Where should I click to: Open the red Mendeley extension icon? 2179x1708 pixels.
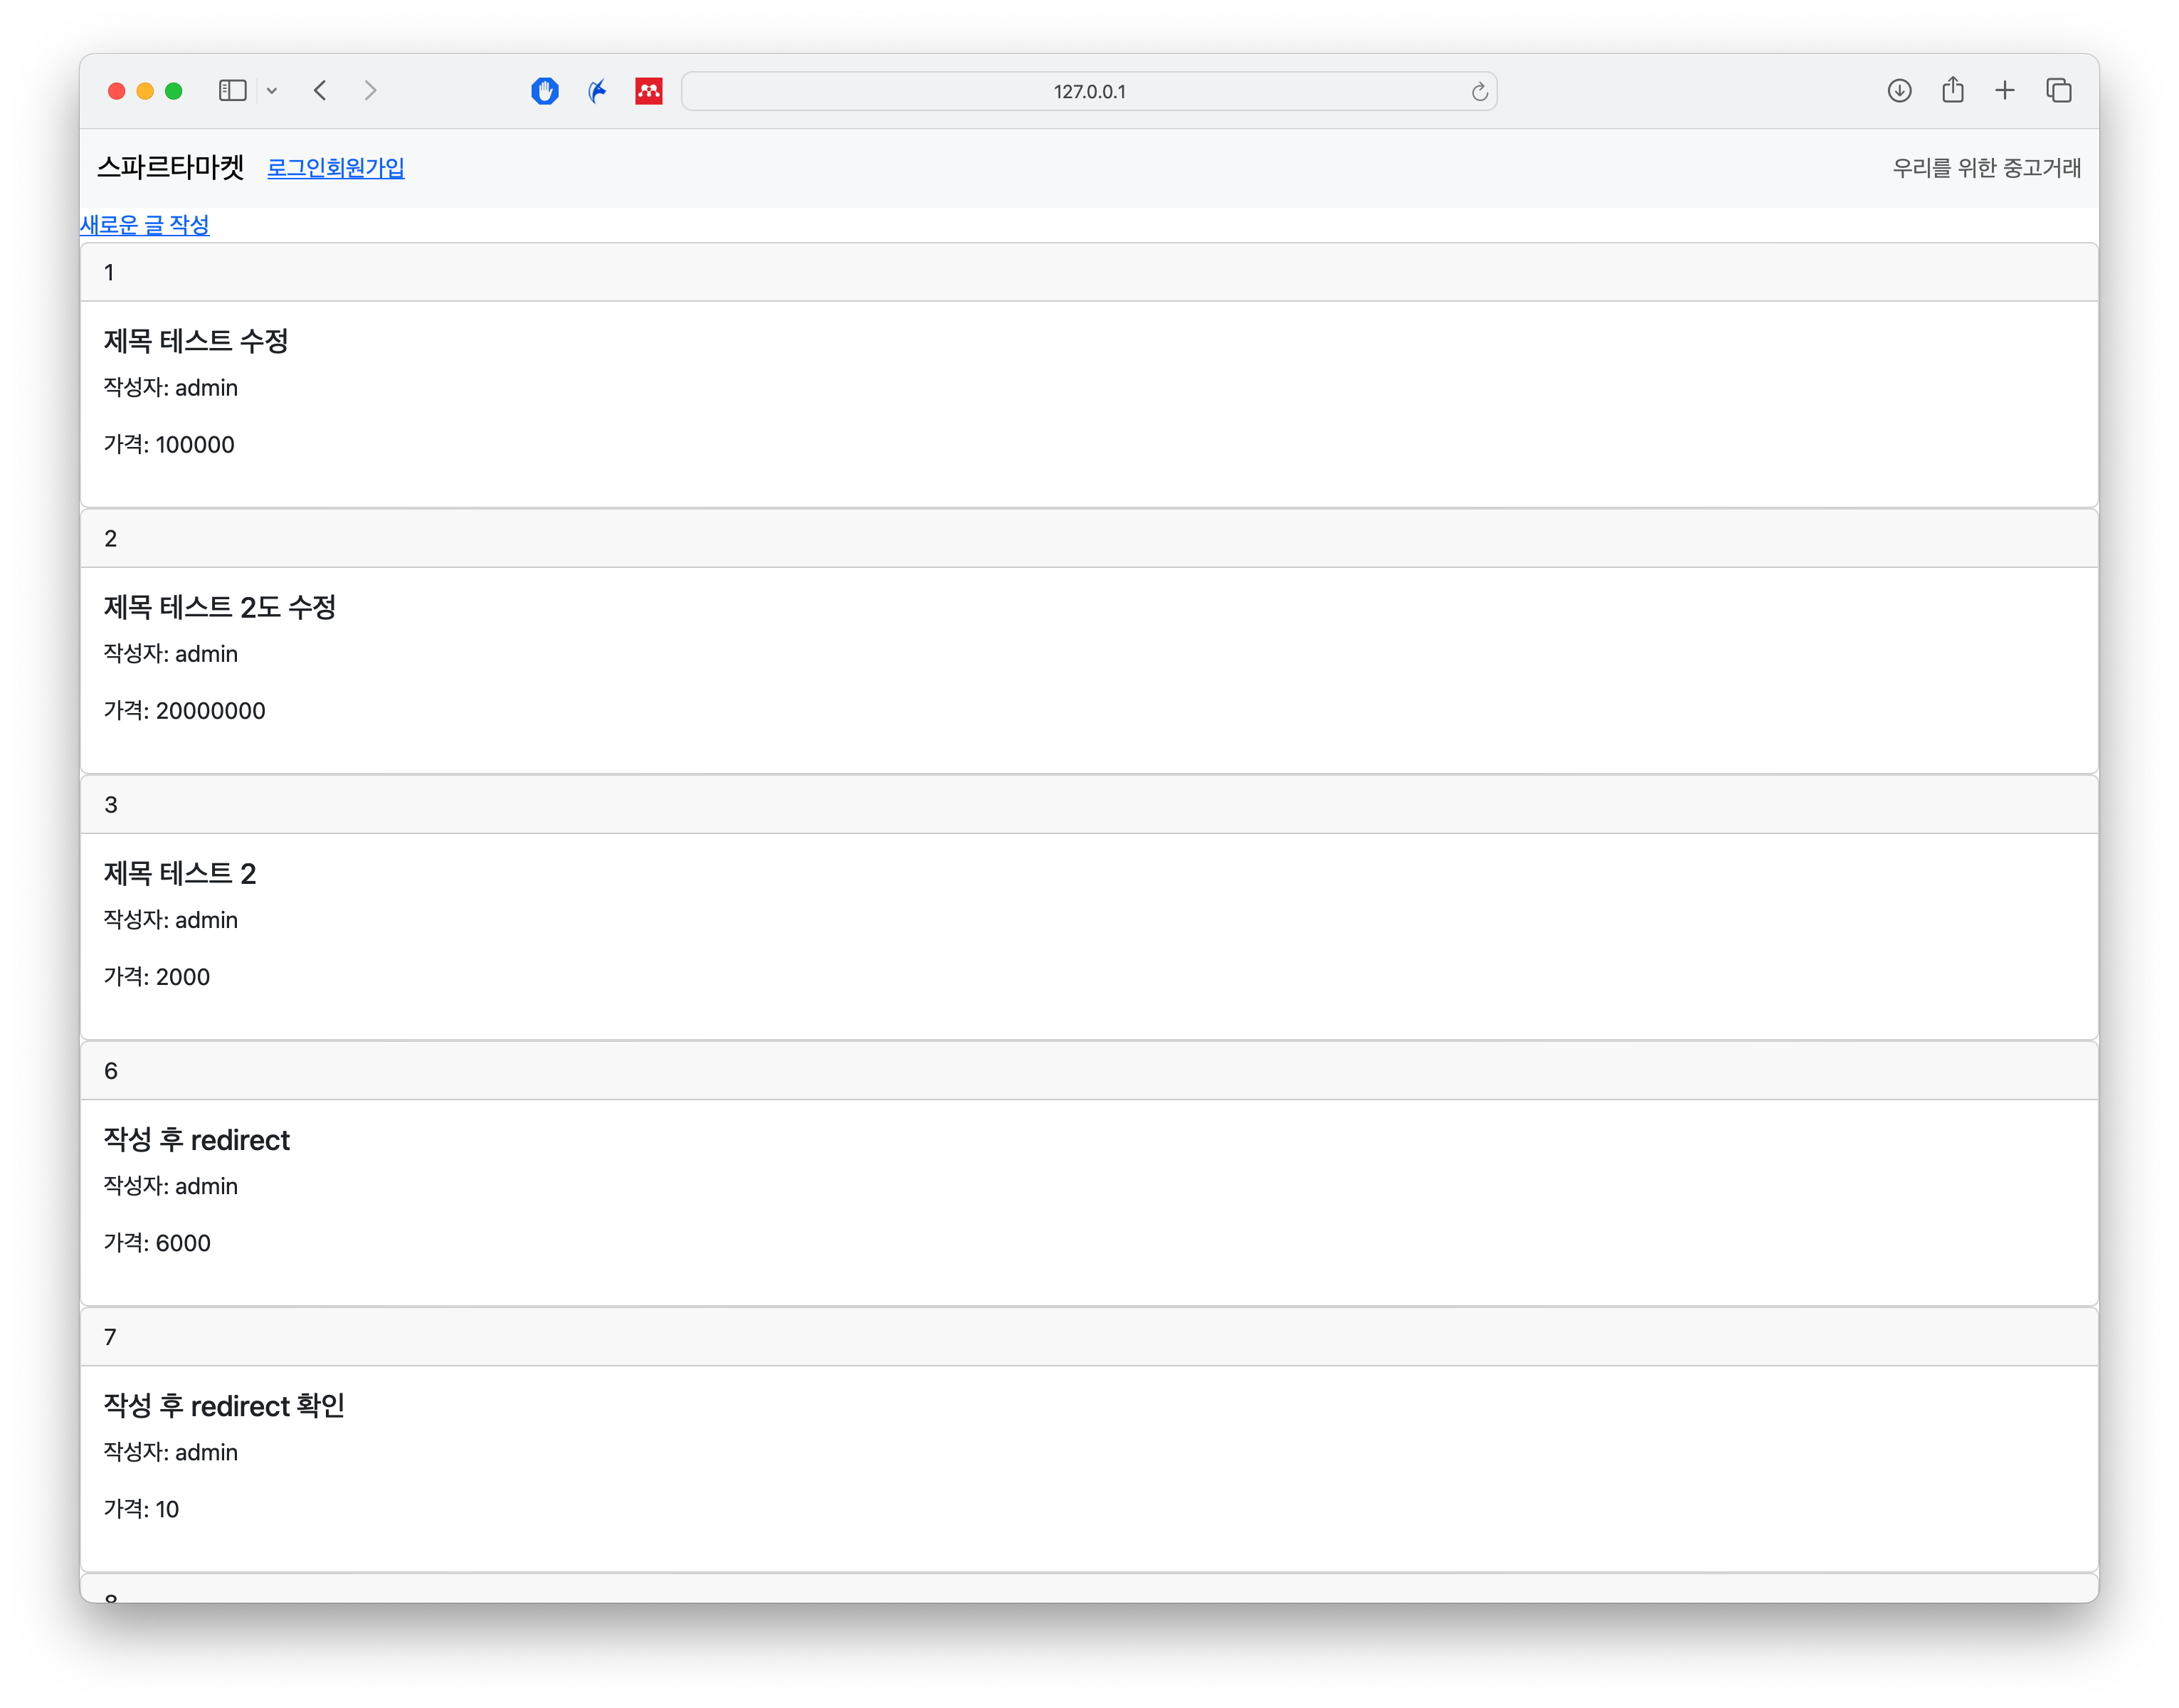[649, 91]
